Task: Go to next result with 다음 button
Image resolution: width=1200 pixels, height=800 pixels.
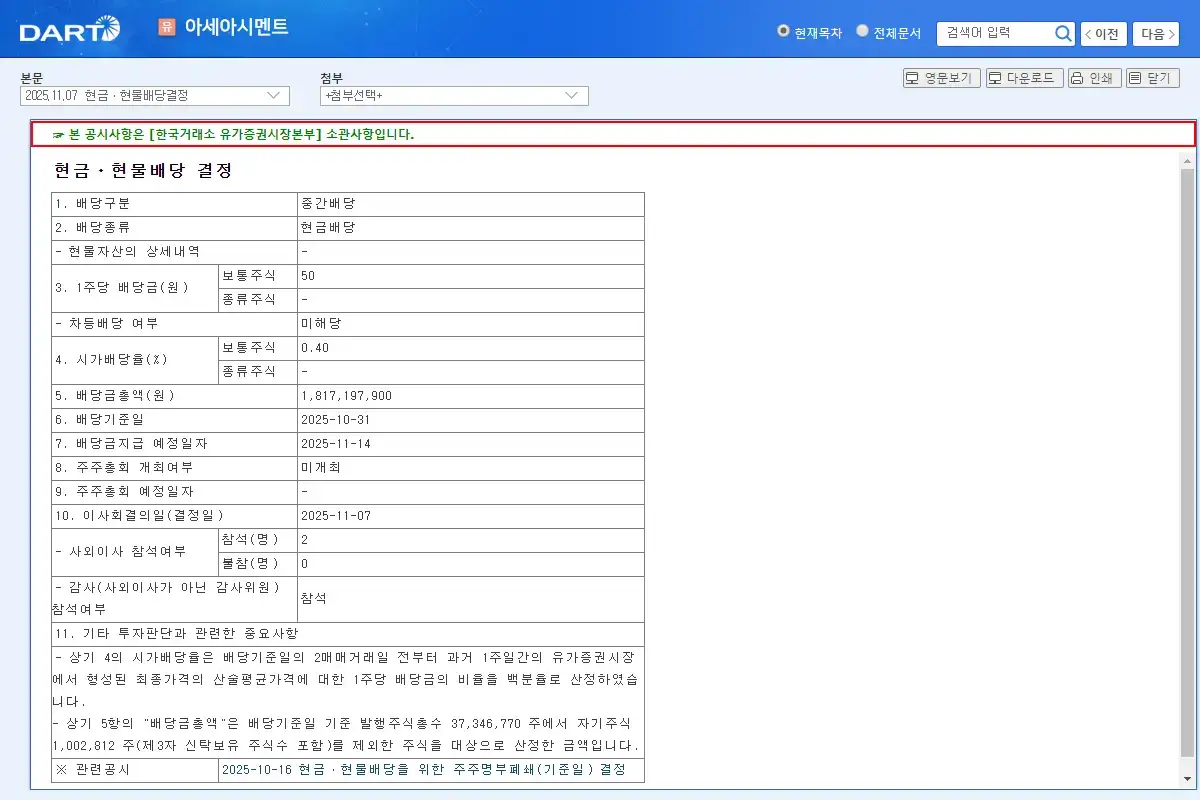Action: pos(1155,34)
